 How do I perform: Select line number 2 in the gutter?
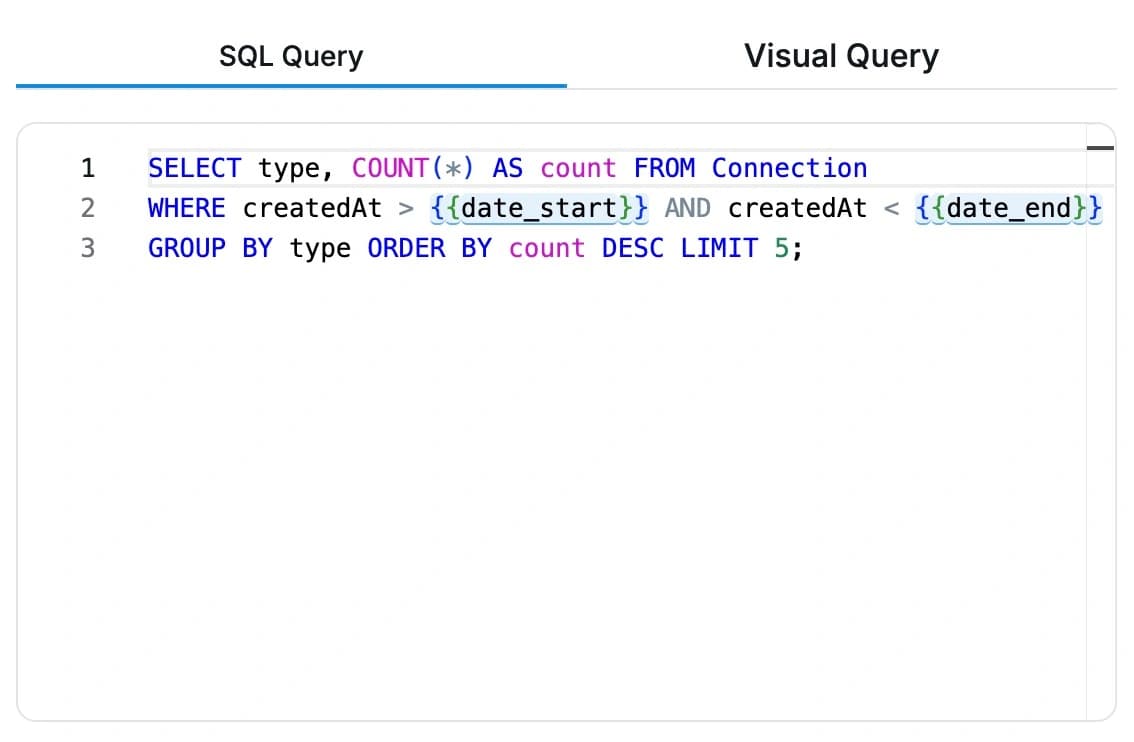tap(89, 208)
